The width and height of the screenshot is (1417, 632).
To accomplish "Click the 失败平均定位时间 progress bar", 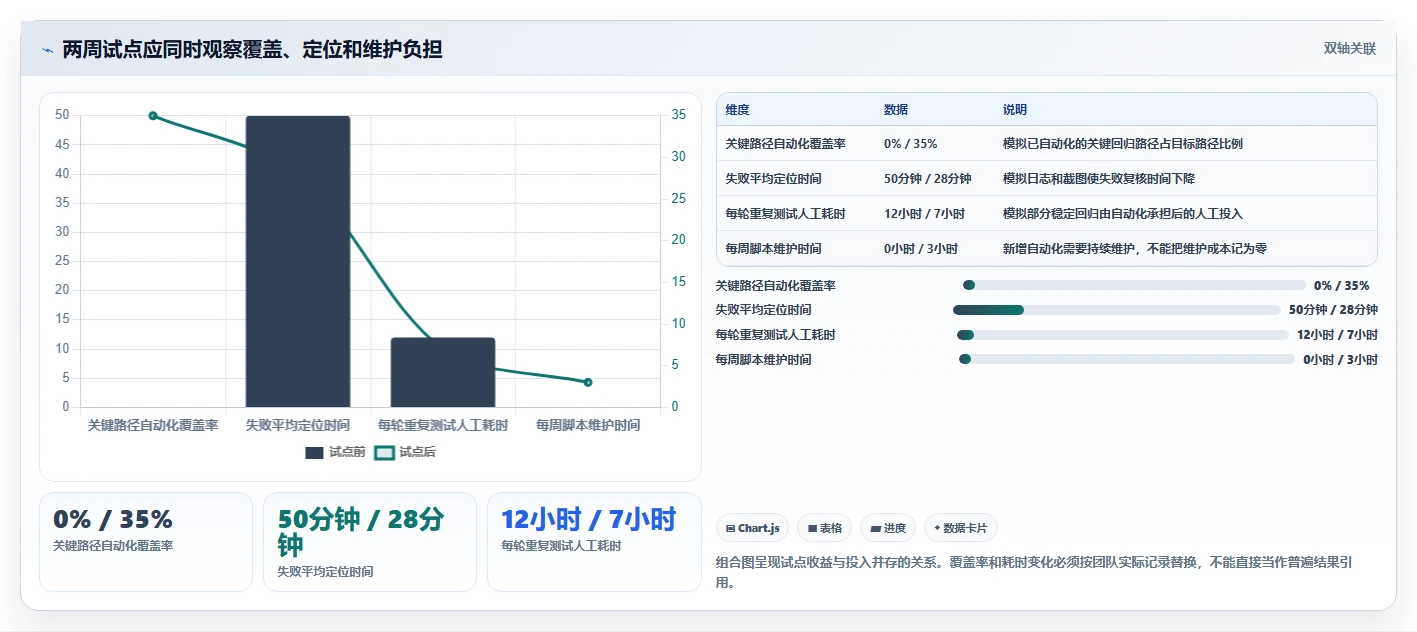I will [x=1116, y=310].
